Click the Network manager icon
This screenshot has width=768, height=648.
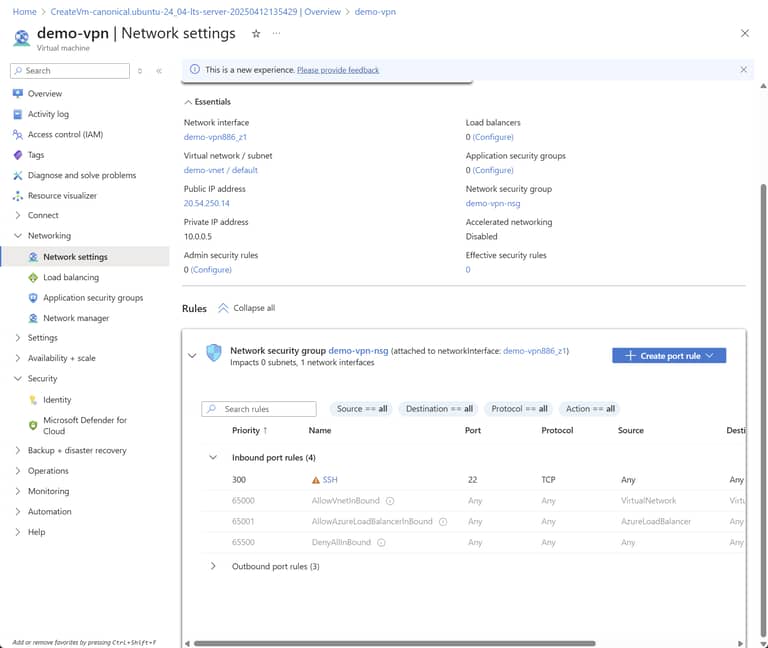pyautogui.click(x=33, y=318)
